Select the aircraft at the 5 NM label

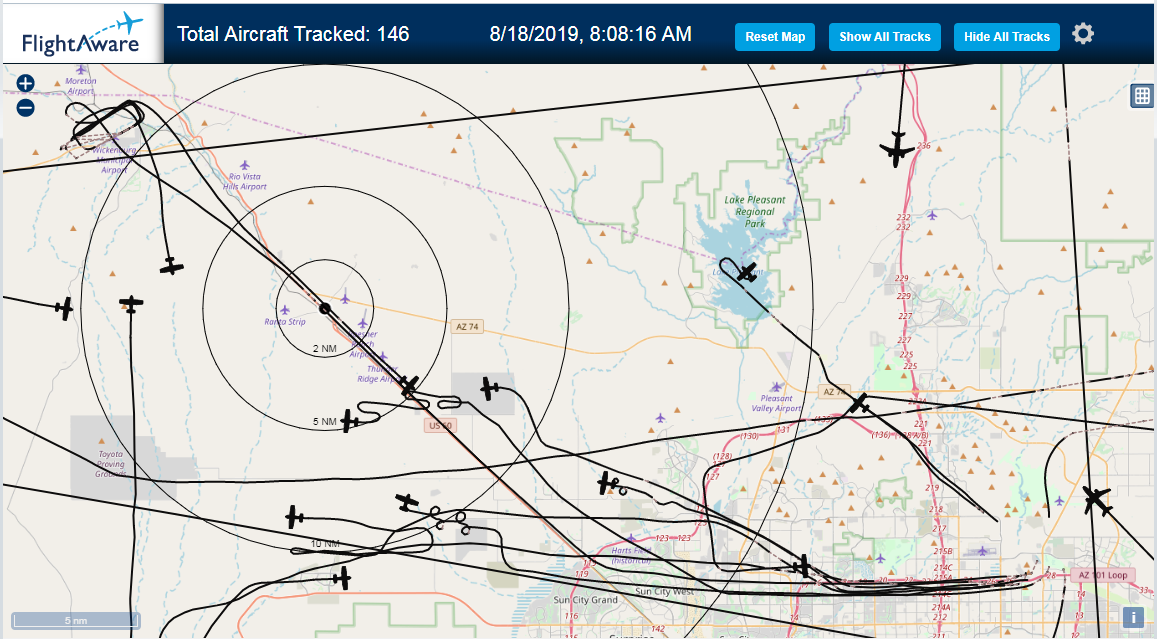[x=350, y=422]
